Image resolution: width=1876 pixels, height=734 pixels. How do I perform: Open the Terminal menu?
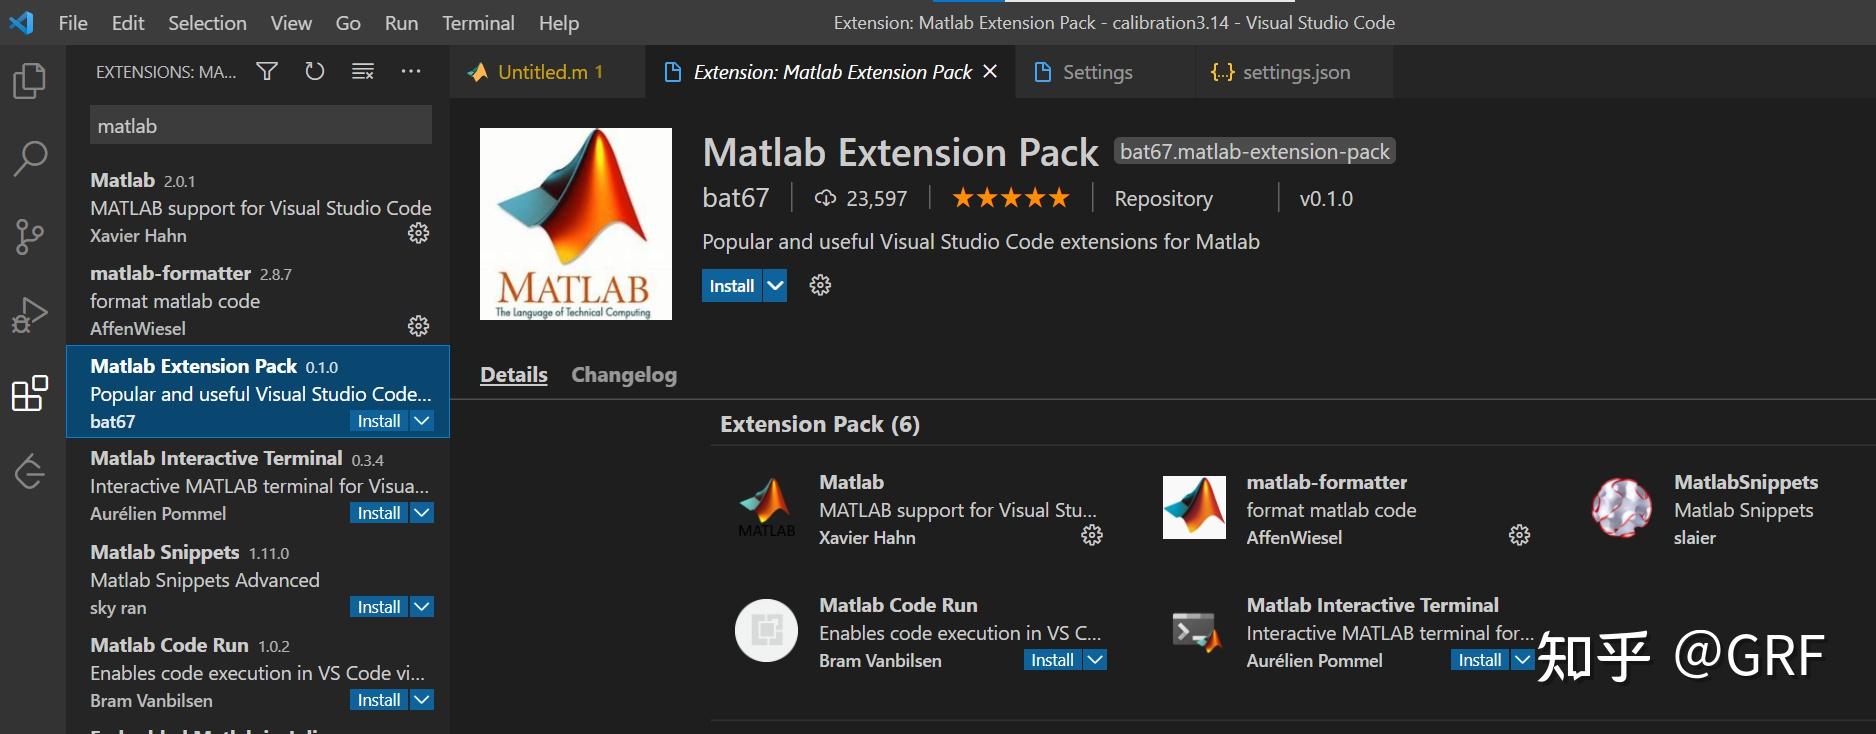(478, 22)
